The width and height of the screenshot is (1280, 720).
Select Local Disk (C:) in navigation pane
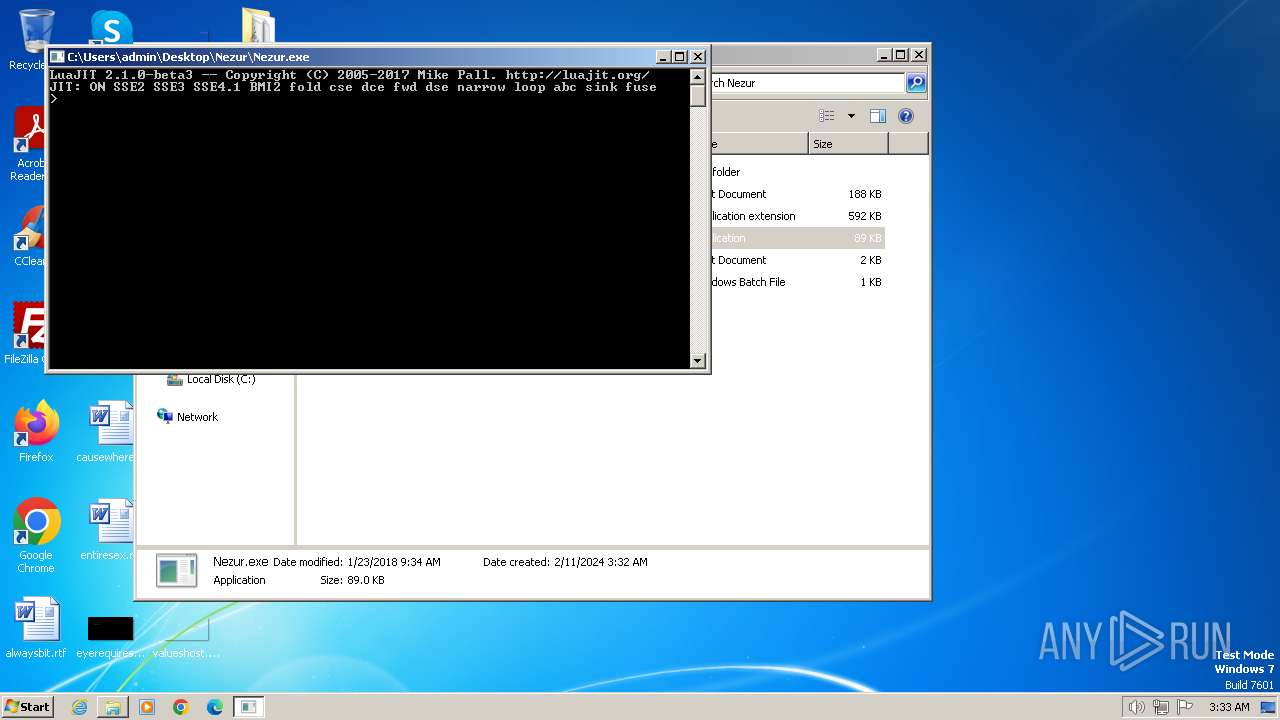pos(211,379)
